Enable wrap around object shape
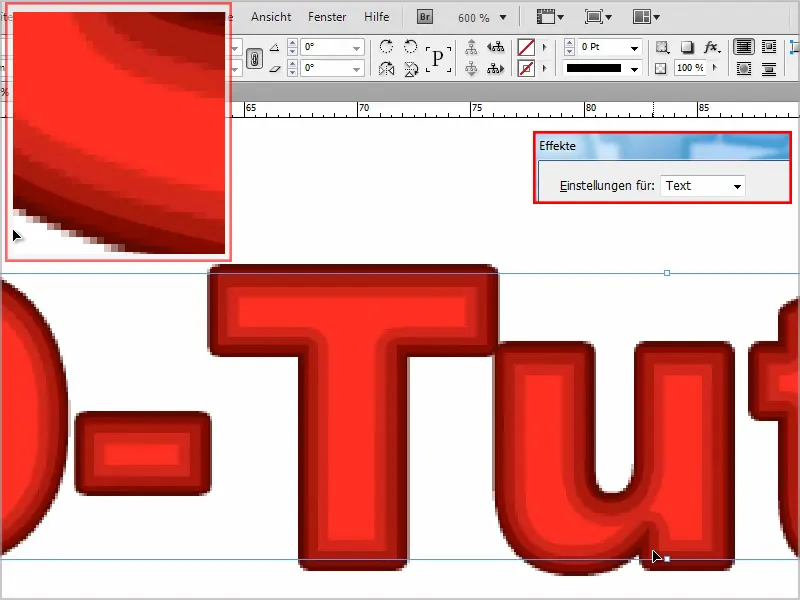 744,68
